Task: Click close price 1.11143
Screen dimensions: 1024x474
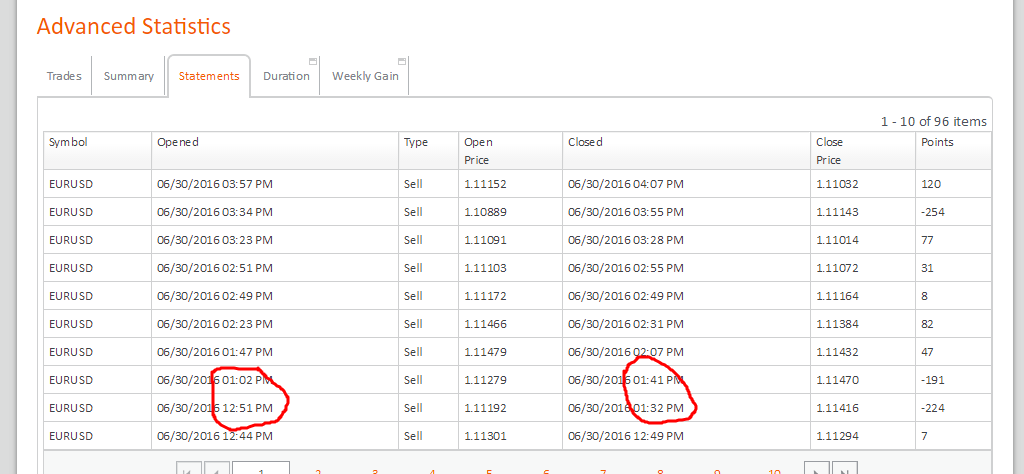Action: pos(837,212)
